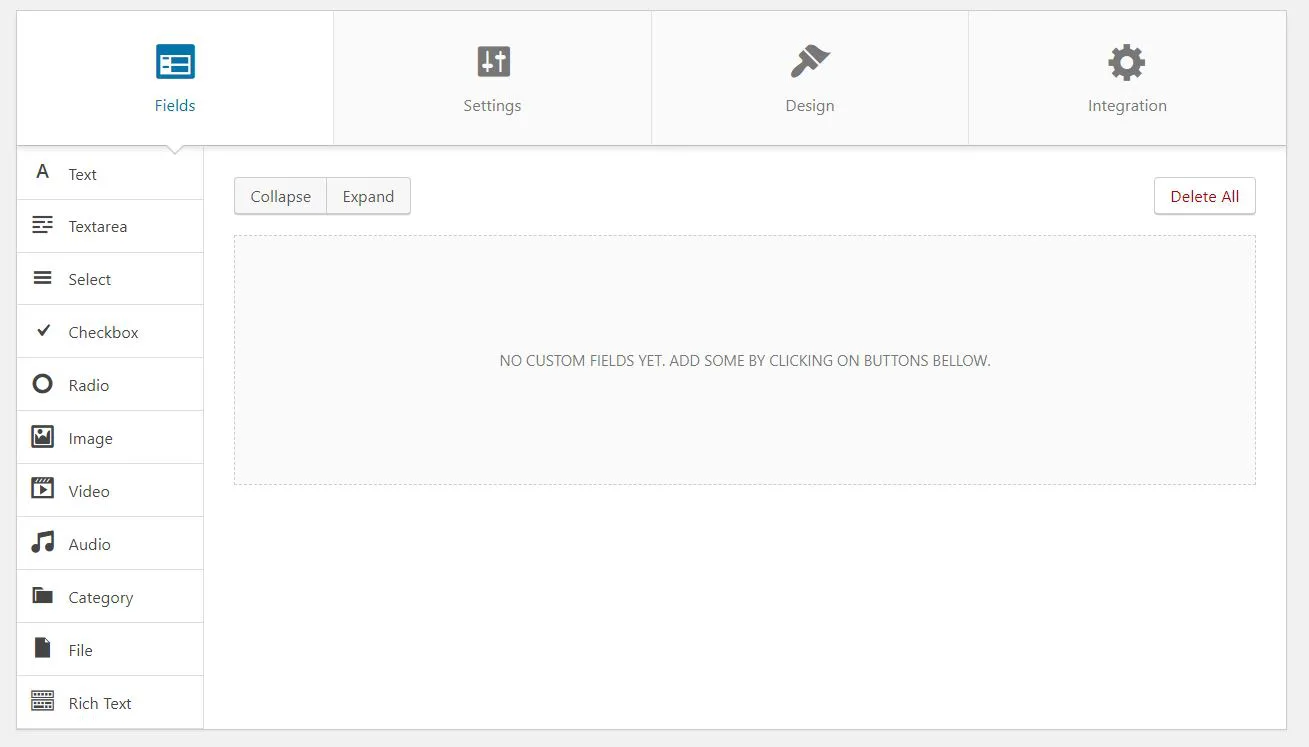Add an Audio field
The width and height of the screenshot is (1309, 747).
(110, 544)
